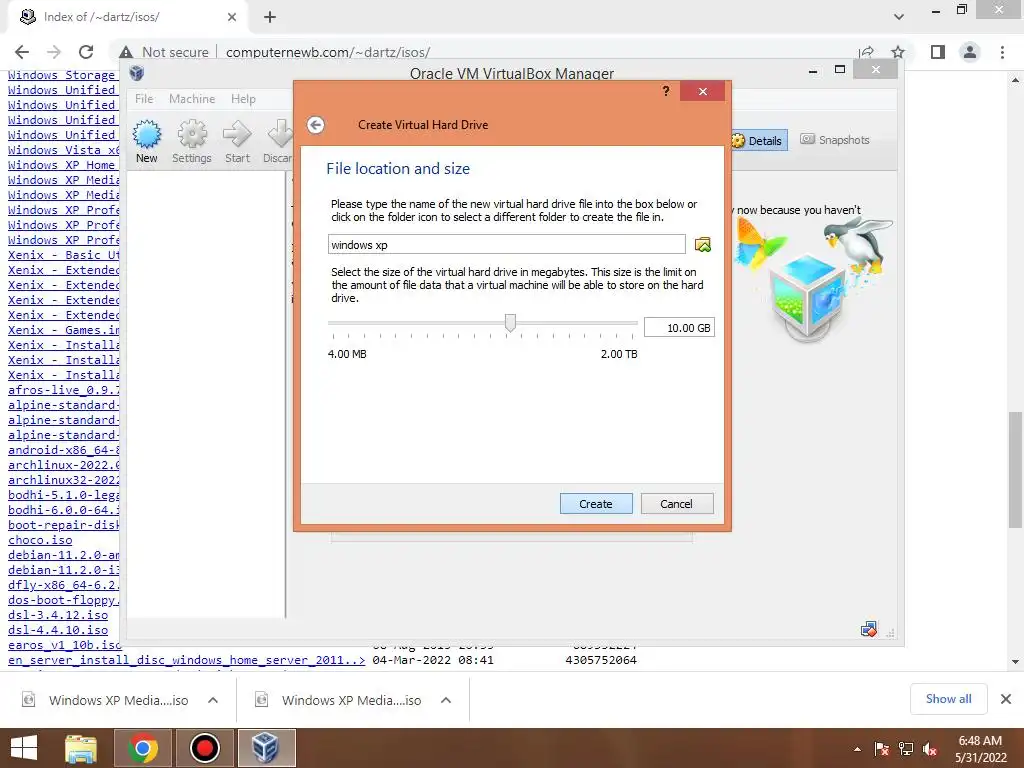The height and width of the screenshot is (768, 1024).
Task: Open the Help menu in VirtualBox
Action: pyautogui.click(x=243, y=99)
